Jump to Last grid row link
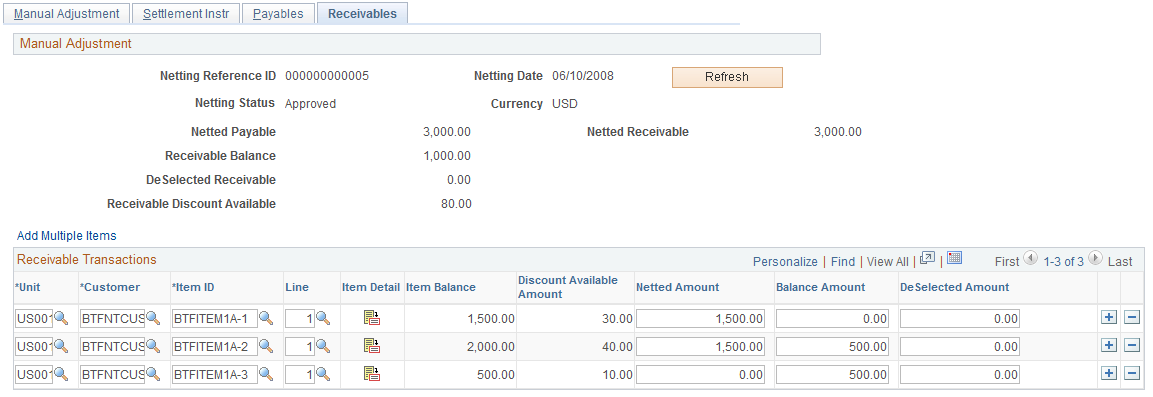Viewport: 1153px width, 397px height. (x=1120, y=262)
